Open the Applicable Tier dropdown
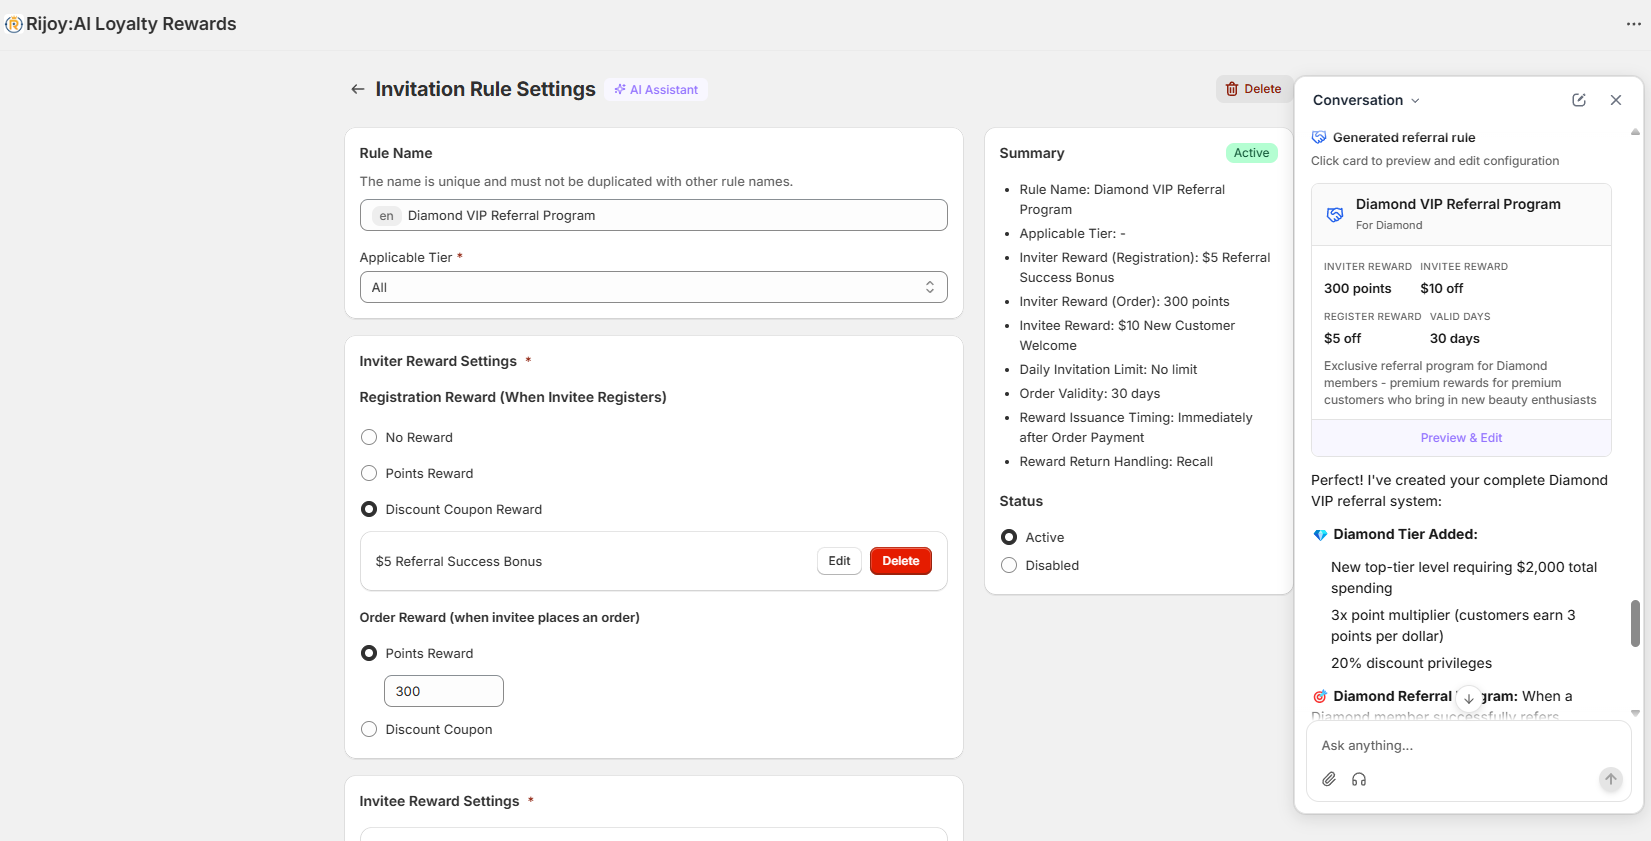Screen dimensions: 1651x841 tap(653, 287)
